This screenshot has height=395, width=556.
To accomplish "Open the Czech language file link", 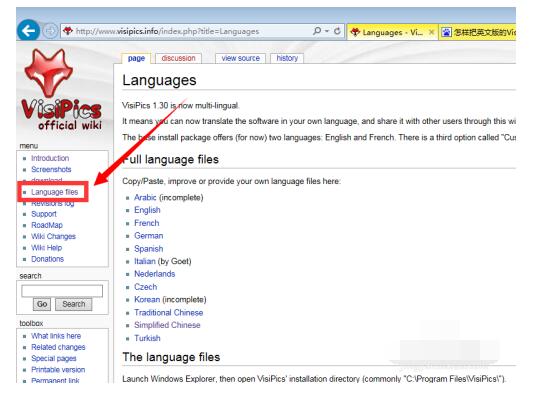I will [145, 287].
